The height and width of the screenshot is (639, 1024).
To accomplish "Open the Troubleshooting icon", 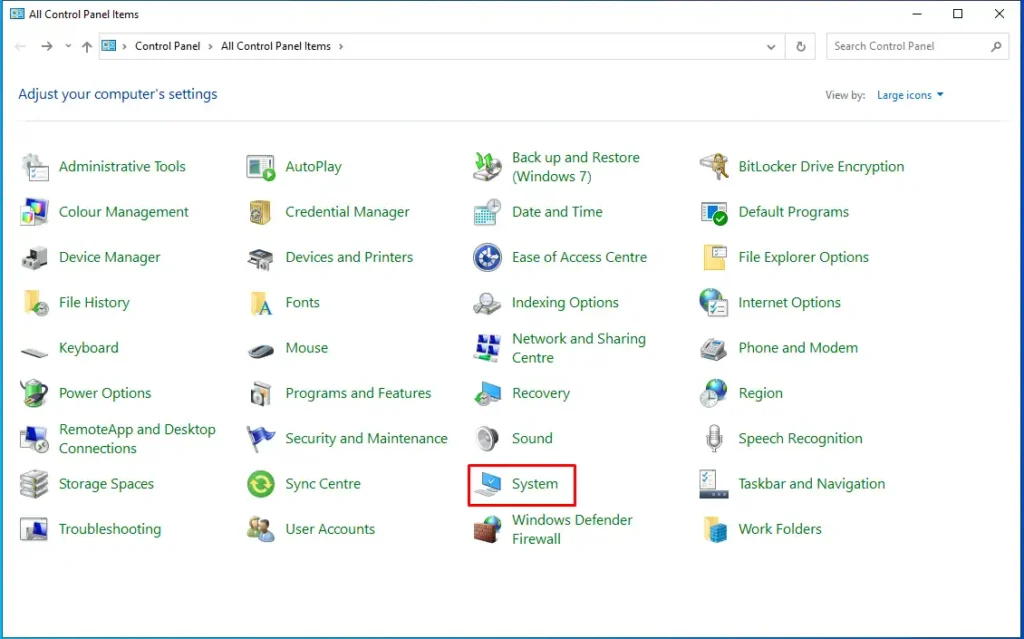I will [34, 530].
